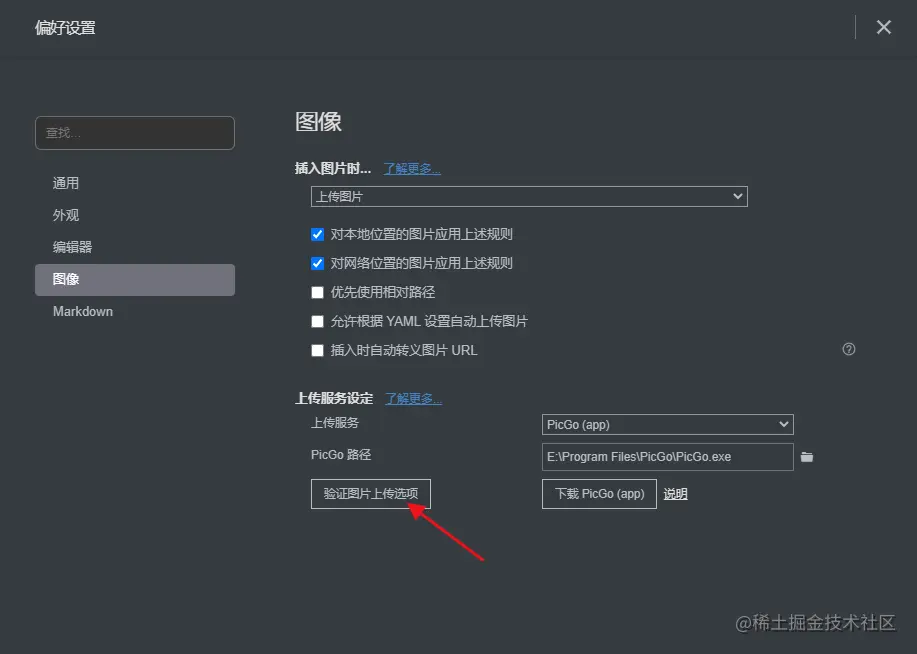Open the PicGo (app) upload service dropdown
The height and width of the screenshot is (654, 917).
click(667, 425)
